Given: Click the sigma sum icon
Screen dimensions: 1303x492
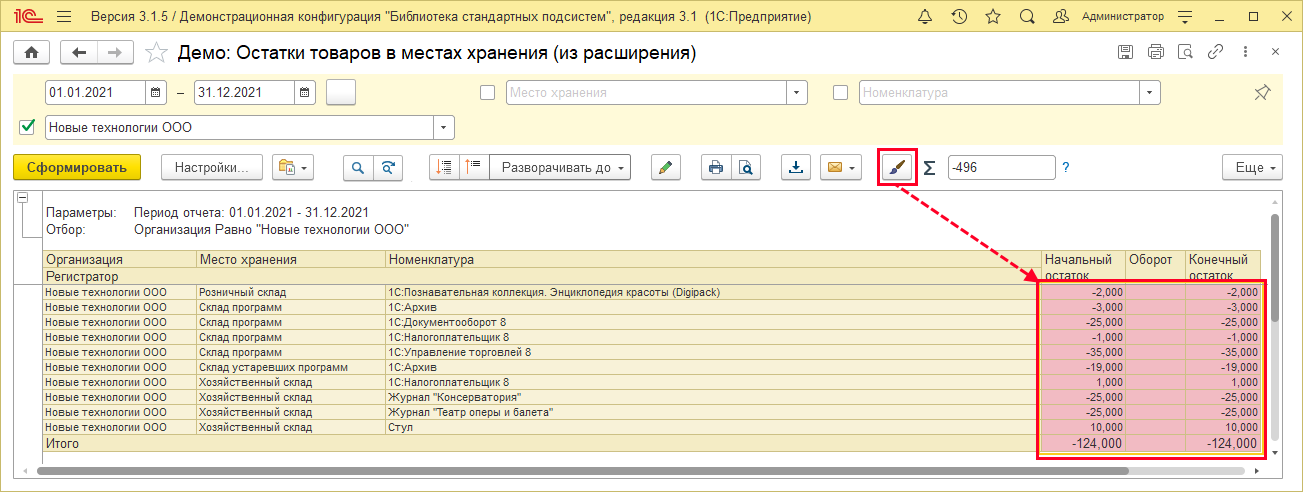Looking at the screenshot, I should (x=929, y=167).
